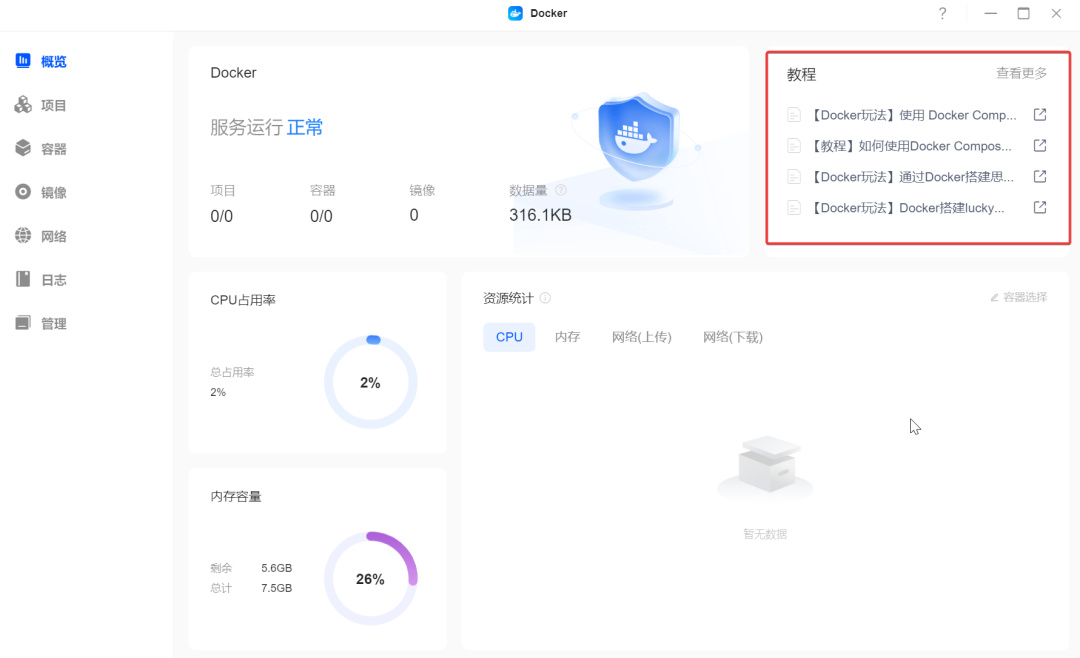Click the 网络 globe icon
Image resolution: width=1080 pixels, height=658 pixels.
(23, 236)
